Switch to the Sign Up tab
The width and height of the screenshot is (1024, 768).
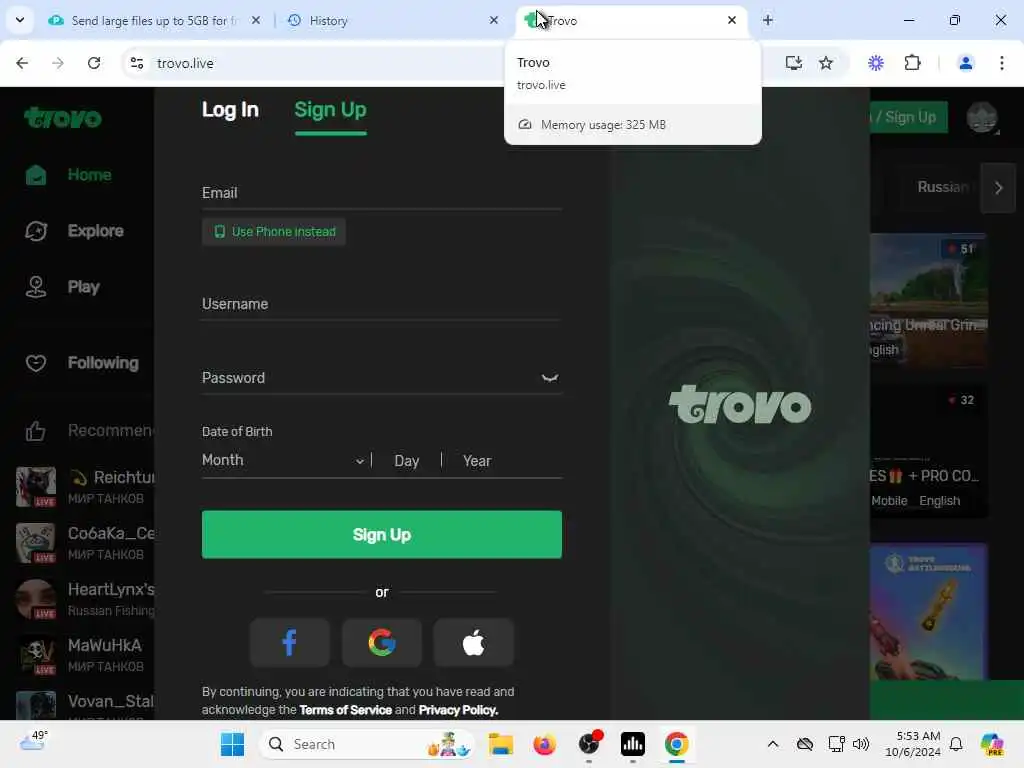click(330, 110)
